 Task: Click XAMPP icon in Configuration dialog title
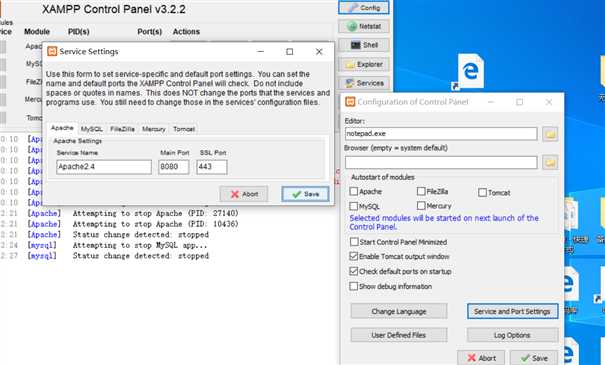click(350, 101)
